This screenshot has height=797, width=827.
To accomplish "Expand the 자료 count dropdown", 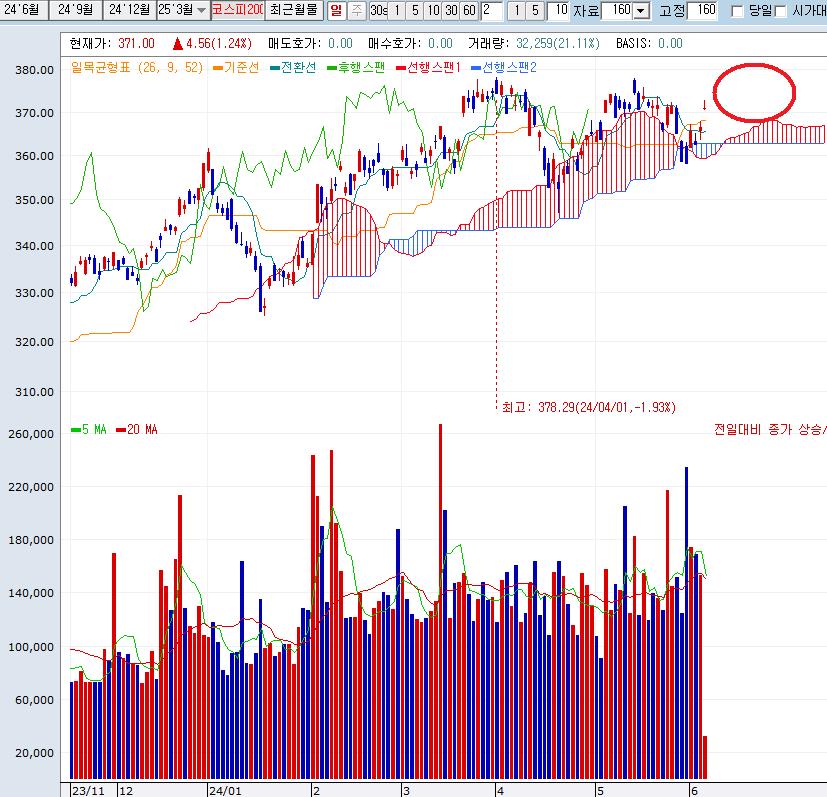I will pyautogui.click(x=640, y=11).
